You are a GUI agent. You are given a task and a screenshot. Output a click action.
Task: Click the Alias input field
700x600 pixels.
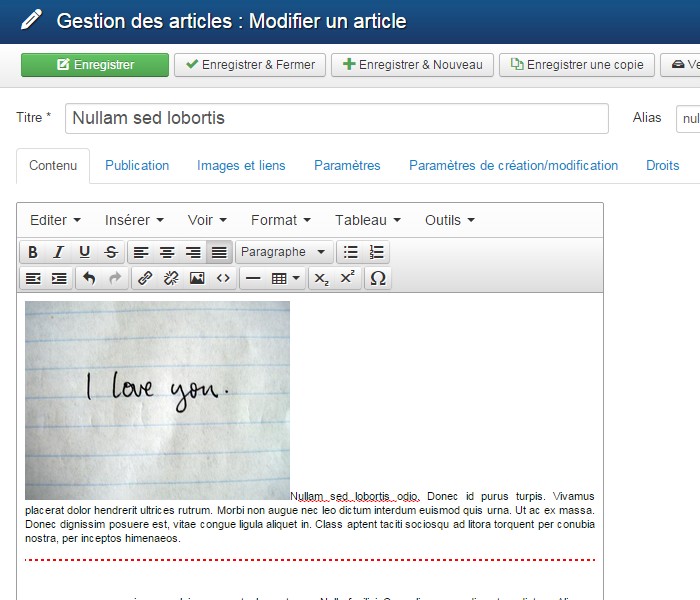tap(688, 118)
